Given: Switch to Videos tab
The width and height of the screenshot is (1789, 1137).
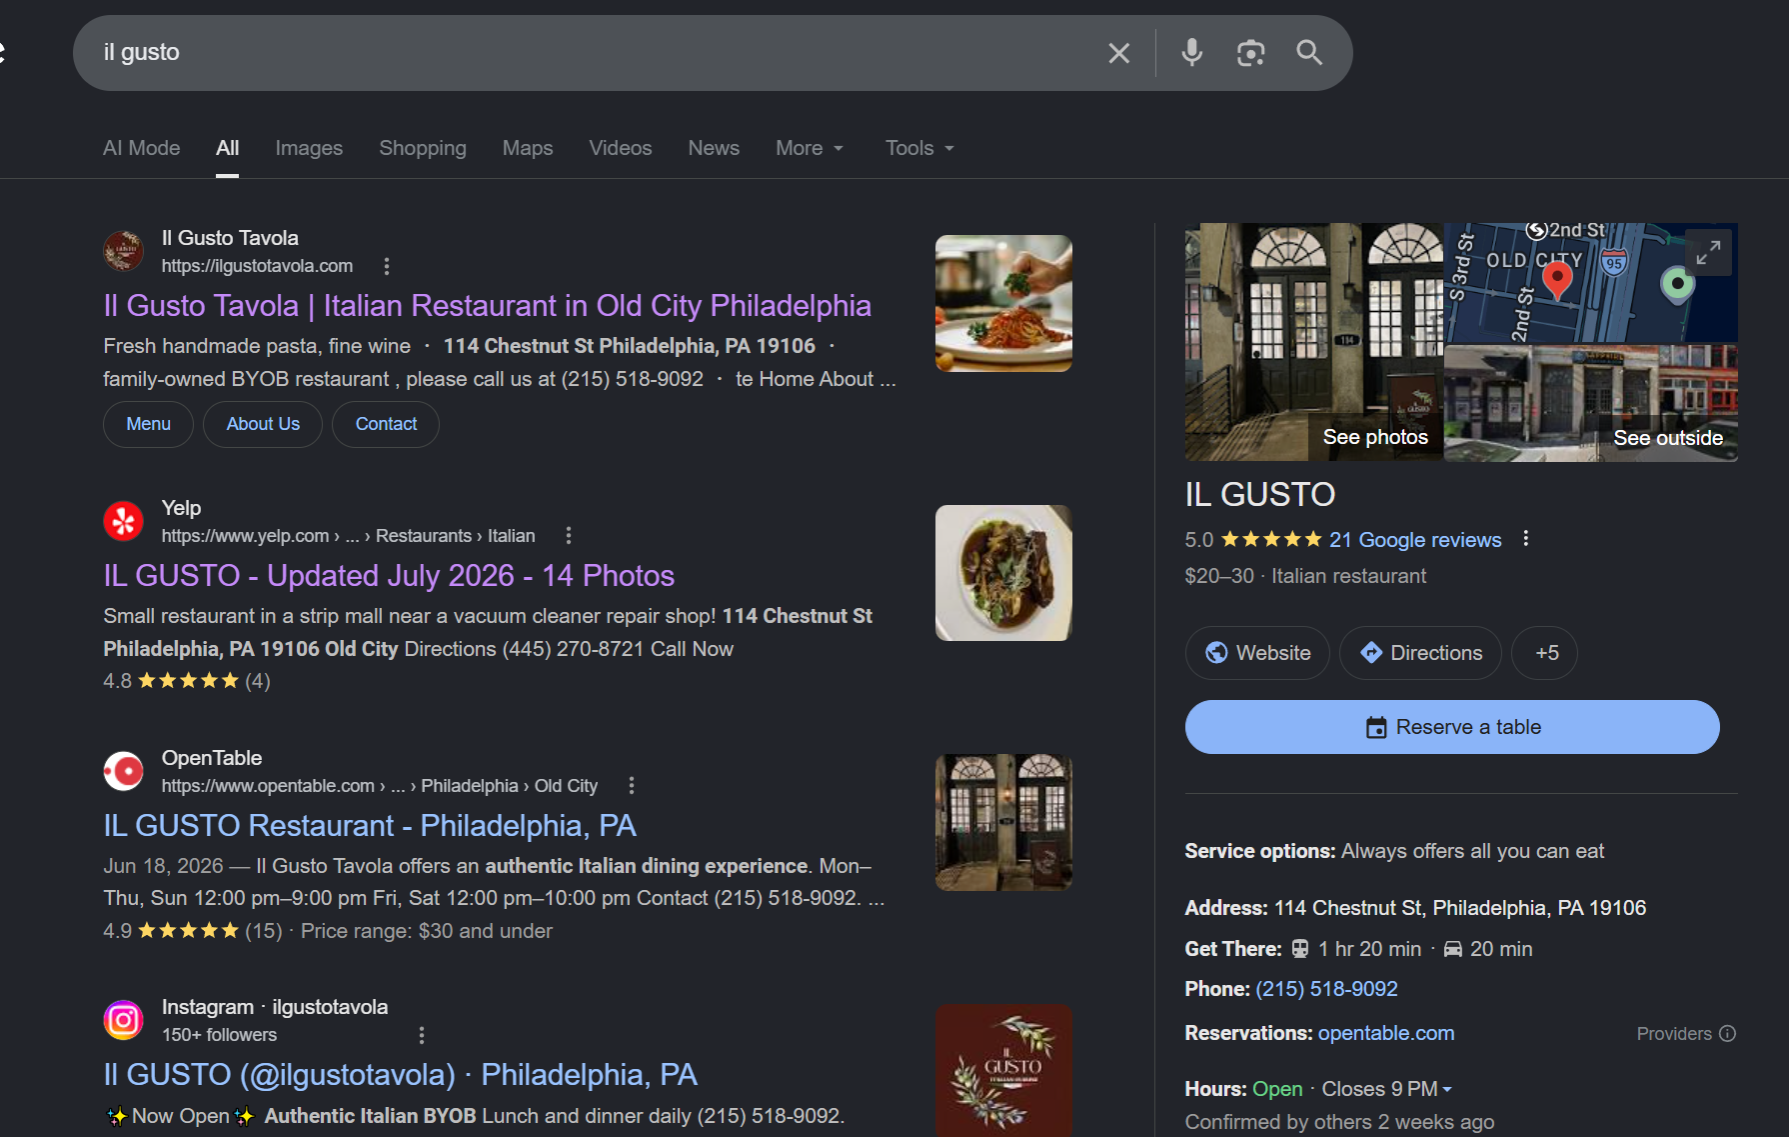Looking at the screenshot, I should tap(621, 148).
